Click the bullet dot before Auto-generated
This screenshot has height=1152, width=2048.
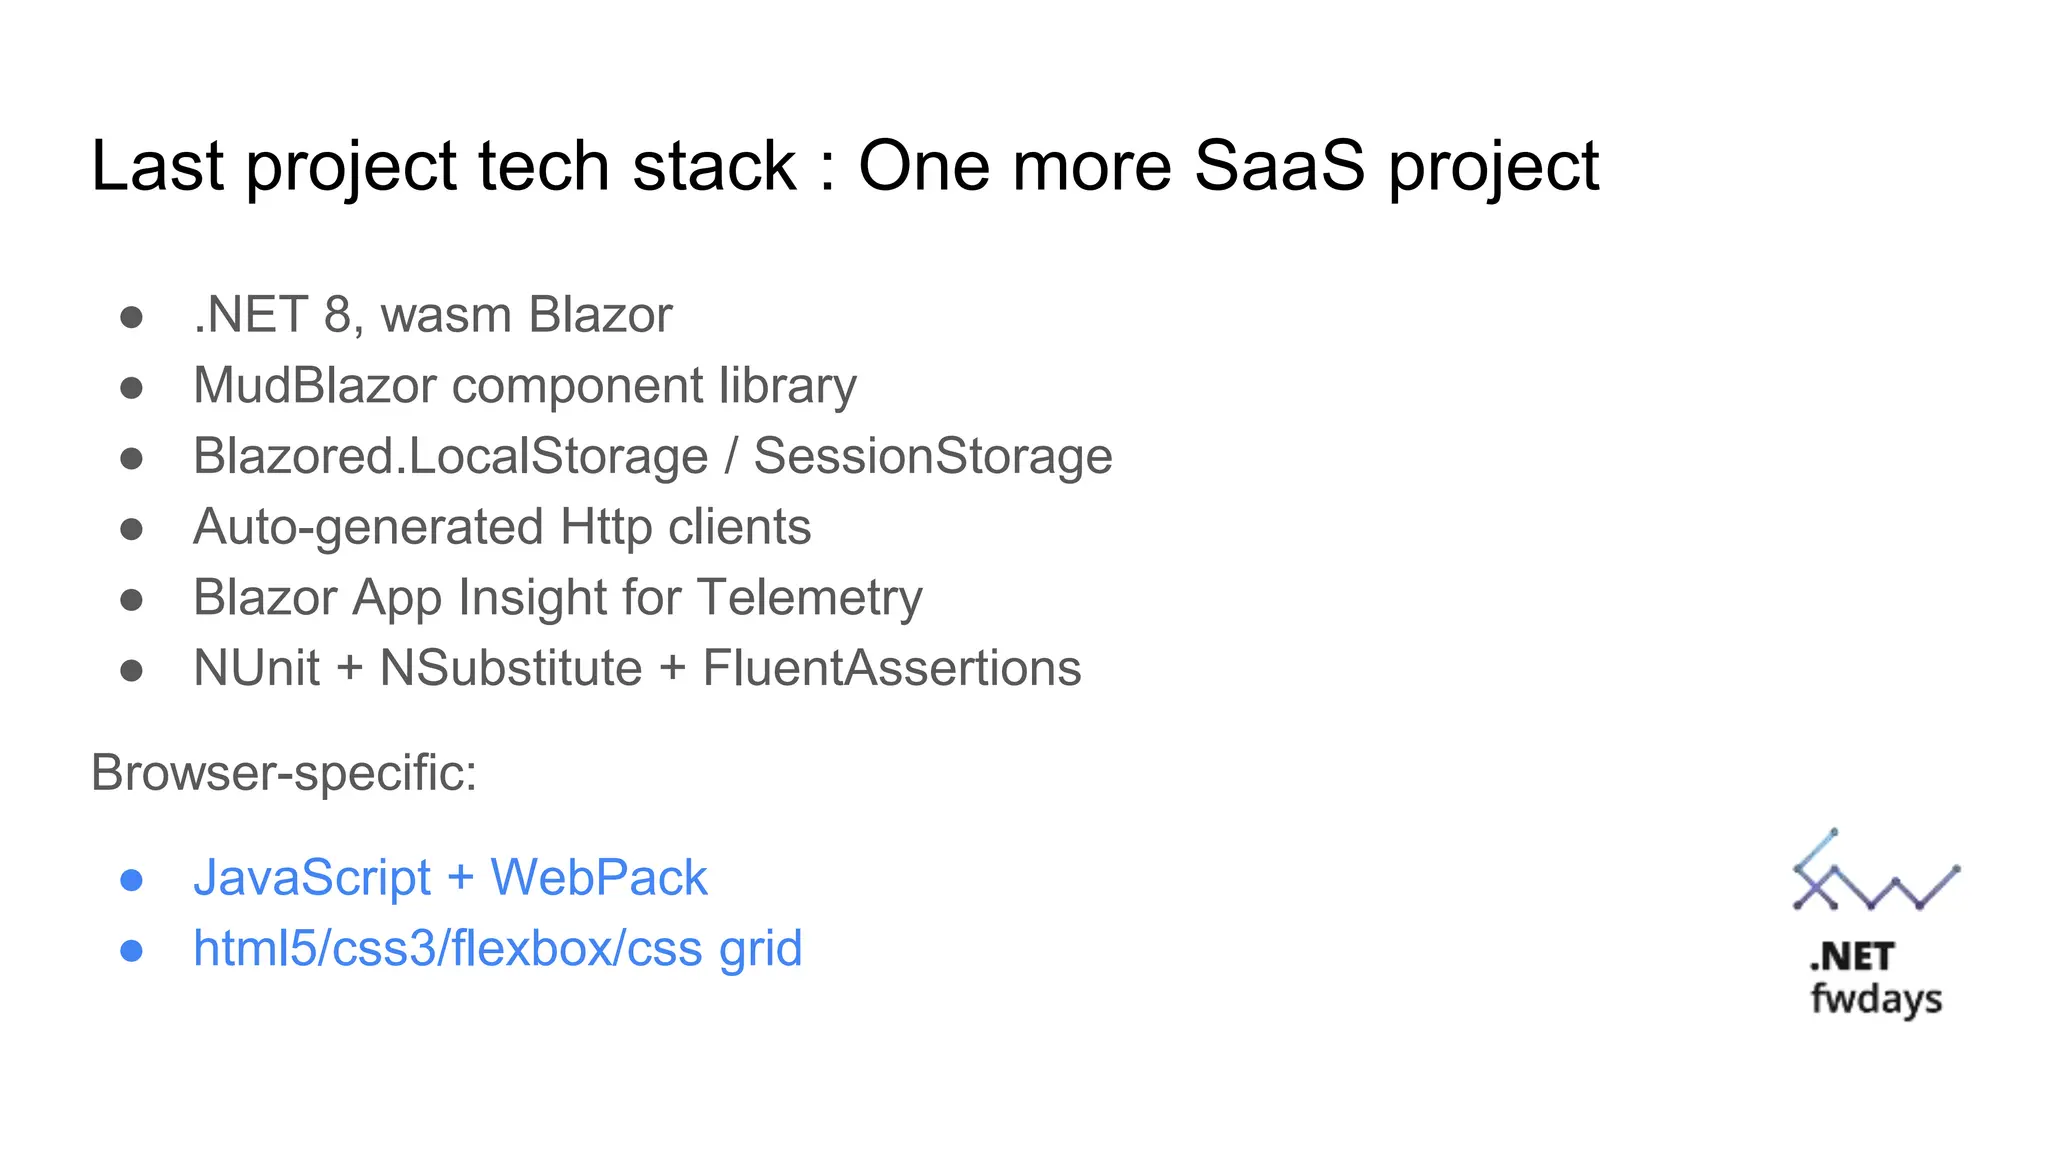pyautogui.click(x=131, y=529)
